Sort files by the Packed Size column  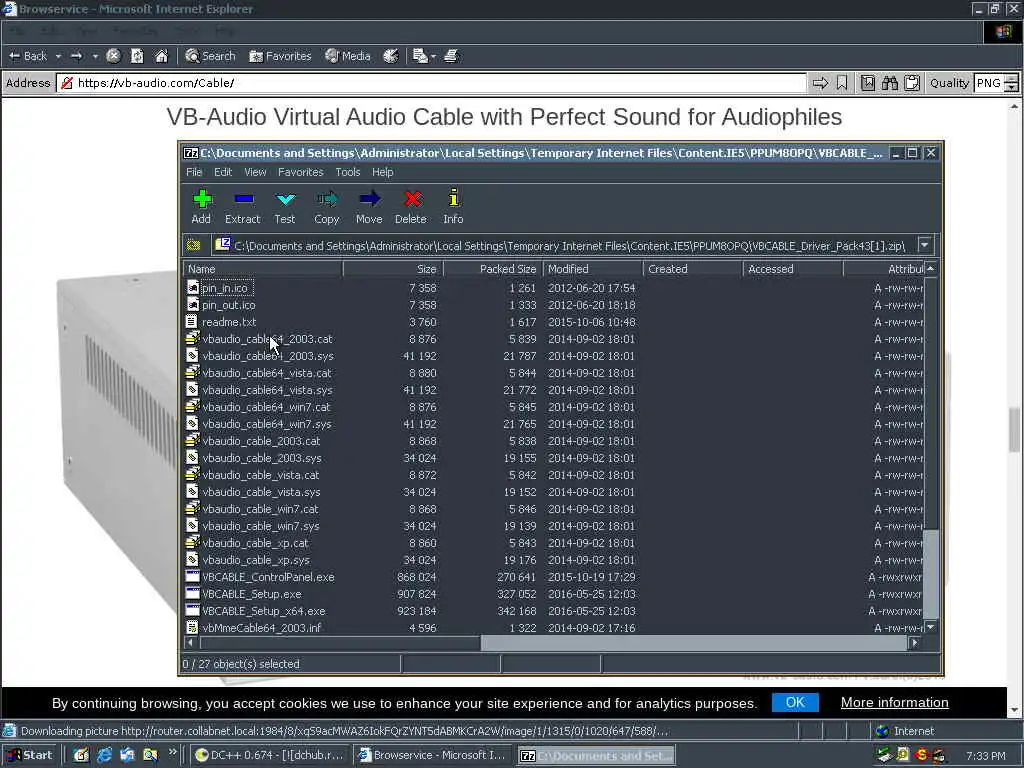[492, 269]
